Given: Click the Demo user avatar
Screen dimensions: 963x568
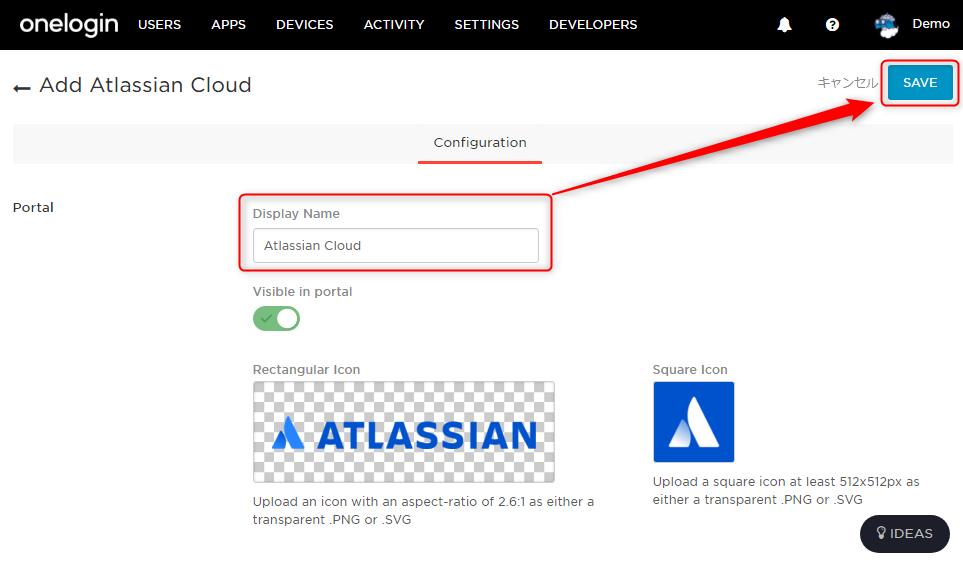Looking at the screenshot, I should (886, 25).
